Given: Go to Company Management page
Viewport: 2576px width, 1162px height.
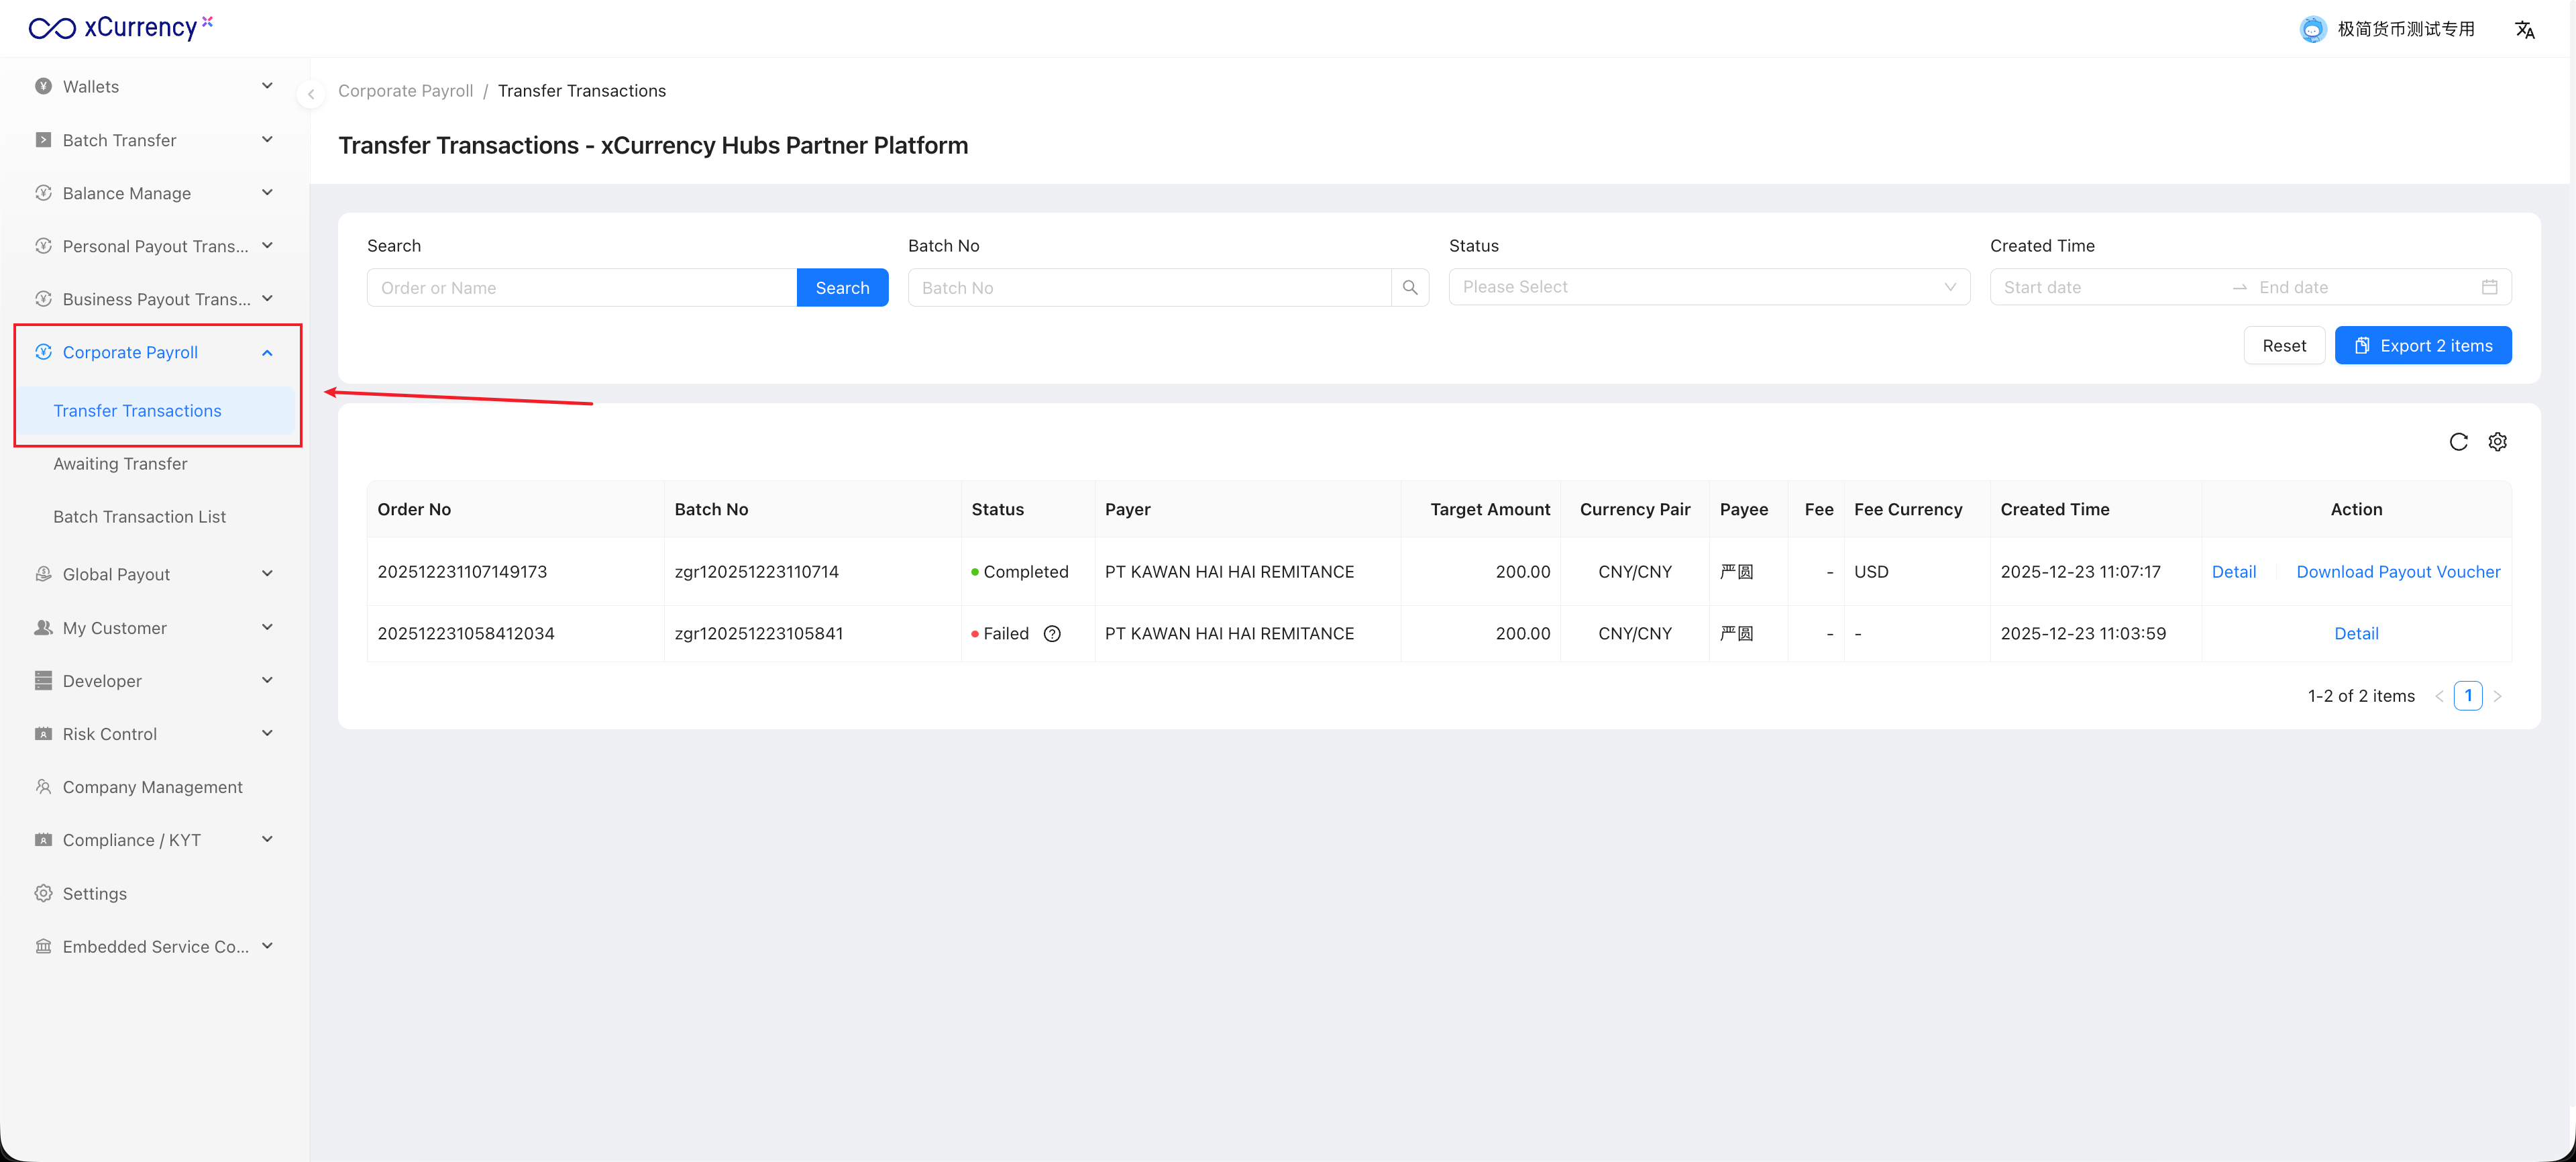Looking at the screenshot, I should tap(152, 788).
